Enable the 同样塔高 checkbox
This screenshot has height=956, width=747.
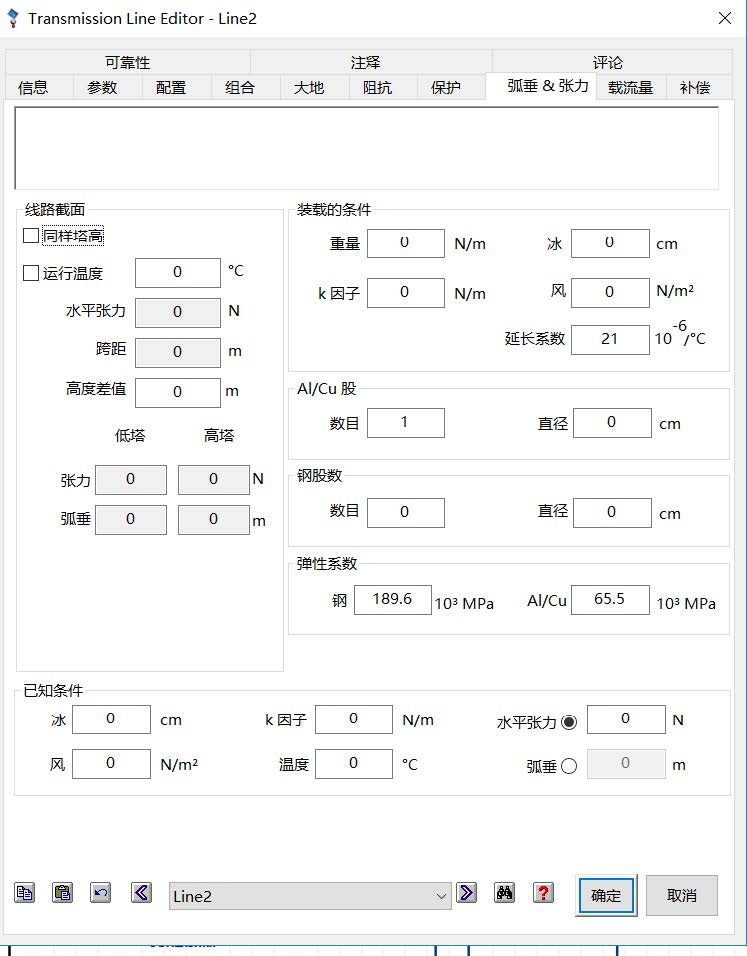click(31, 236)
